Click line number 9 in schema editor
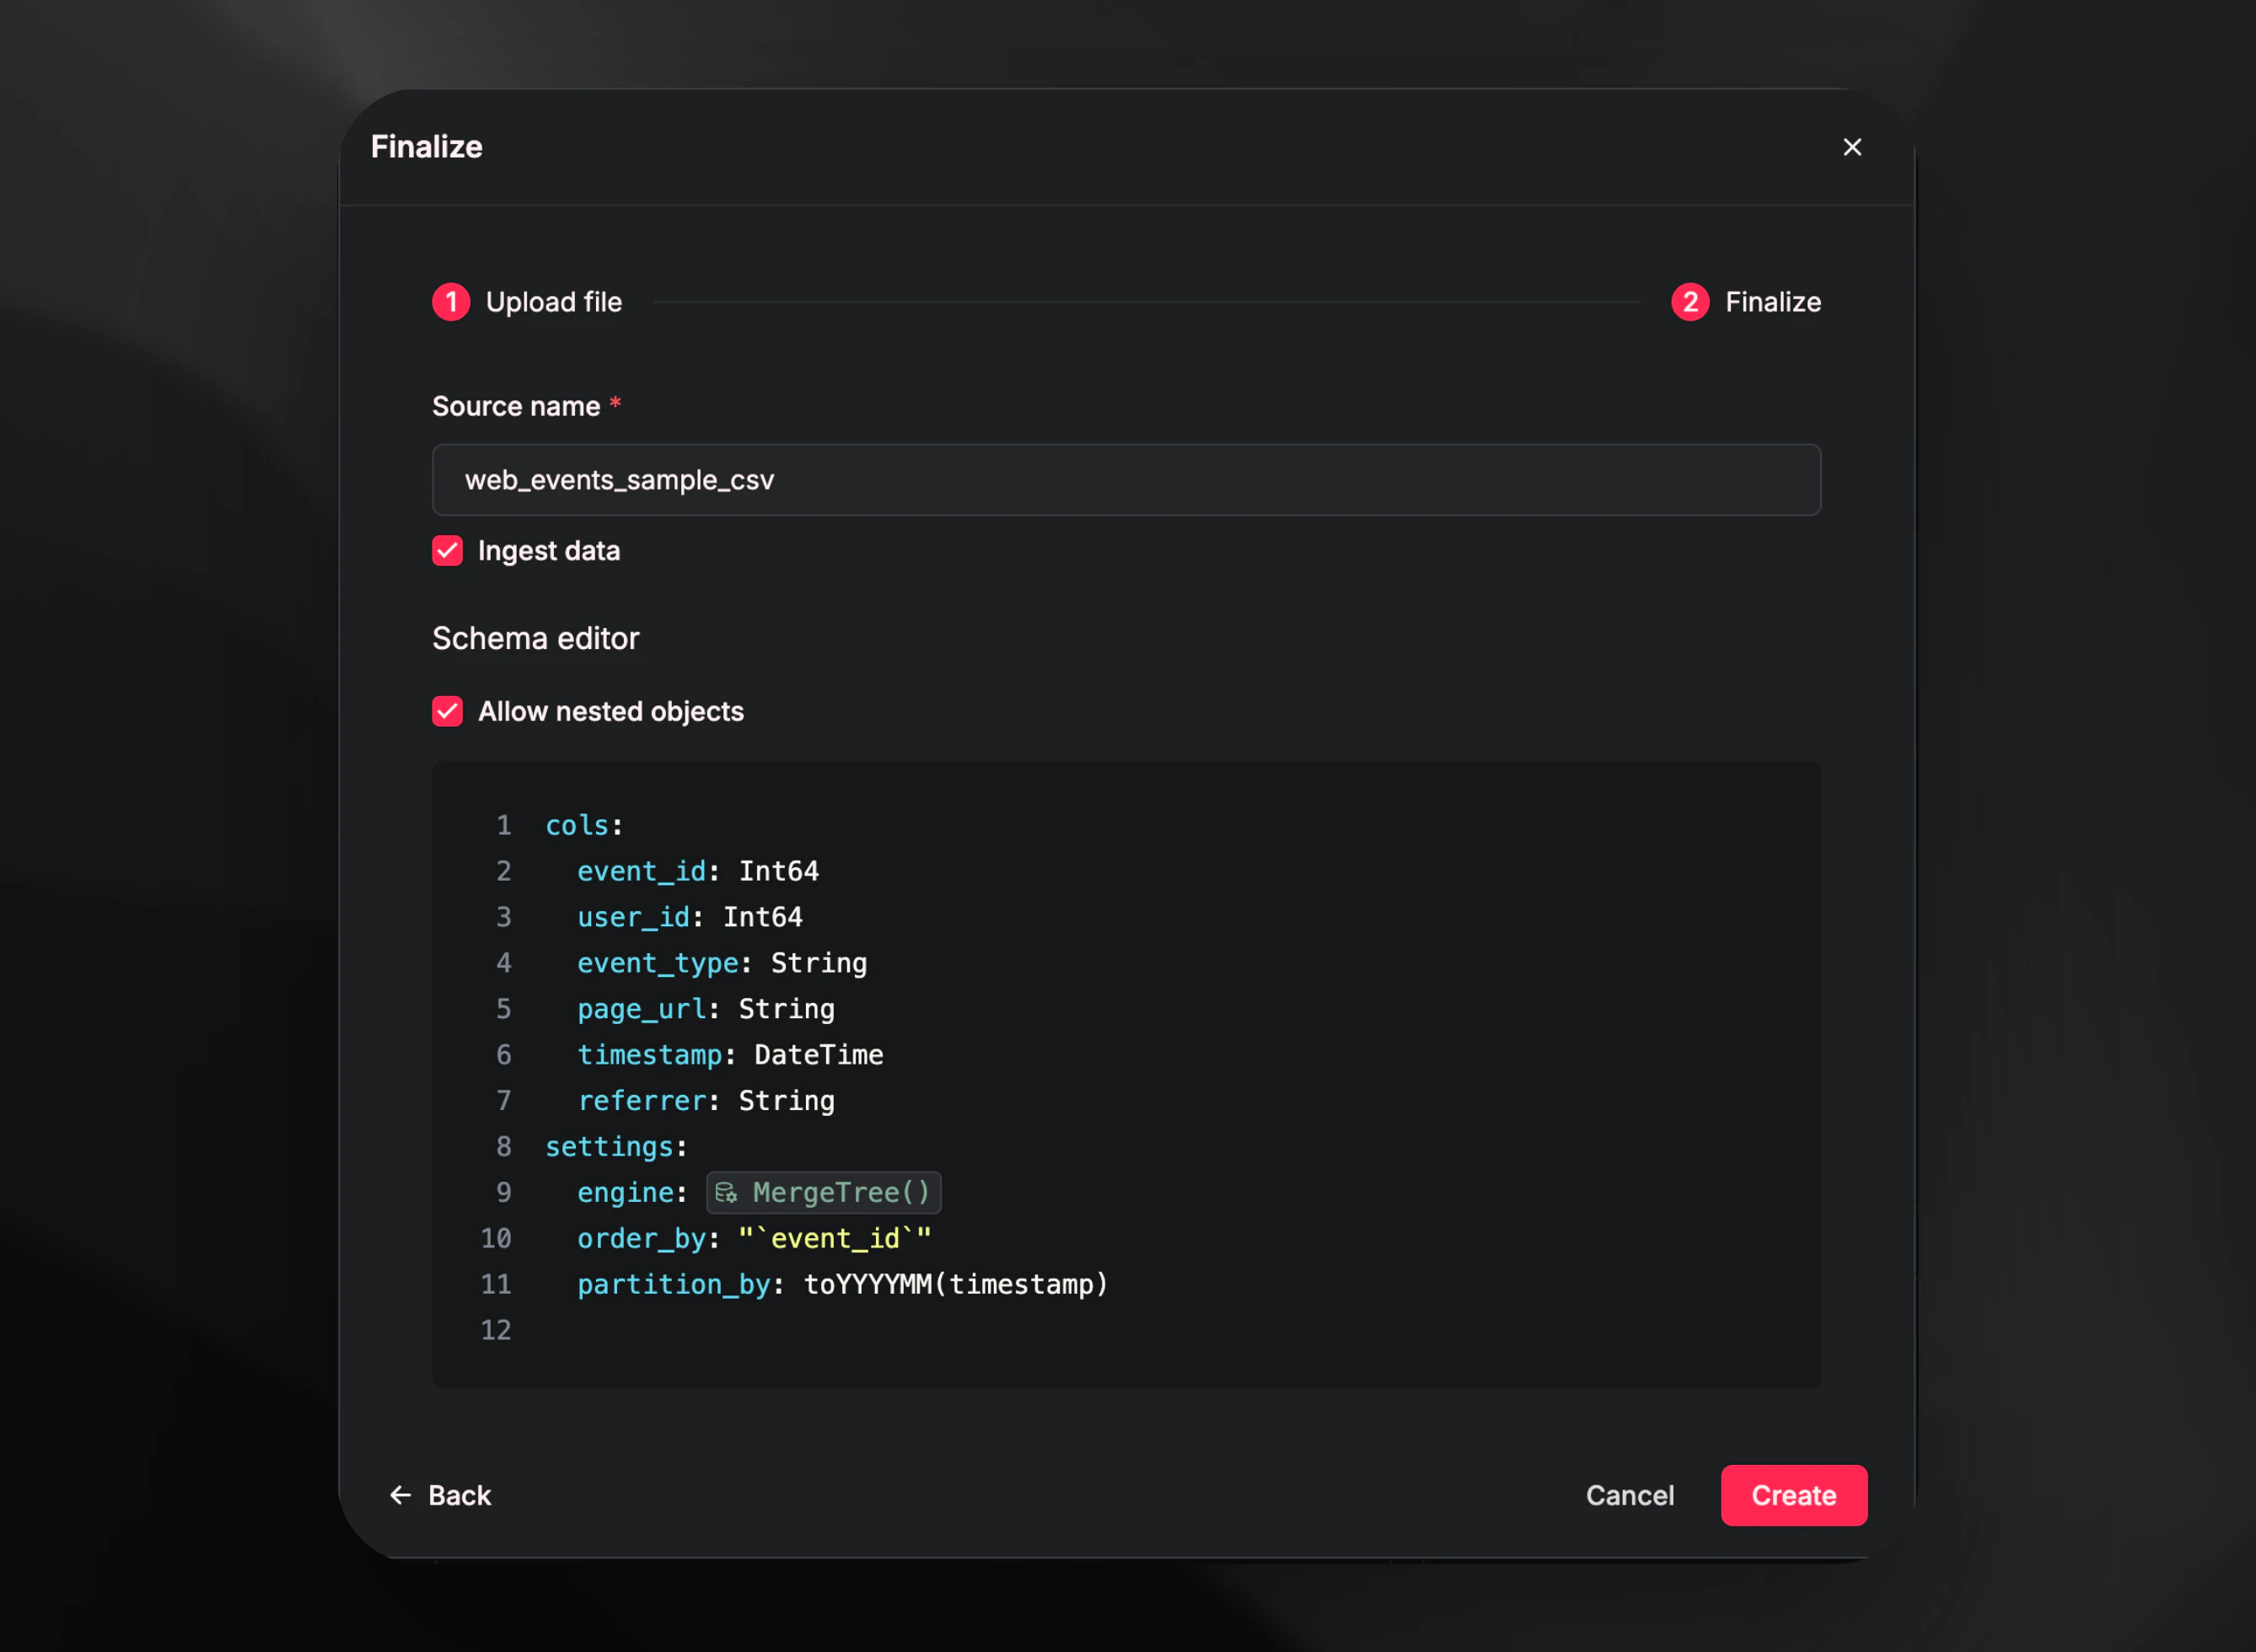This screenshot has width=2256, height=1652. [503, 1192]
